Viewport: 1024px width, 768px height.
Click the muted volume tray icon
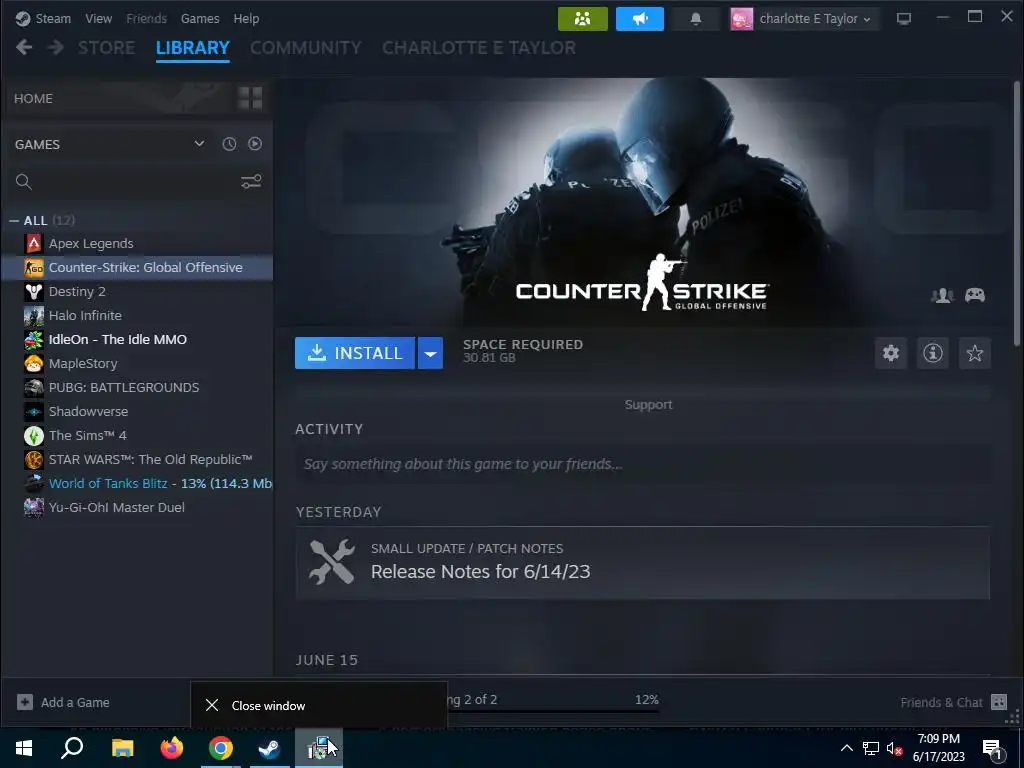tap(894, 748)
